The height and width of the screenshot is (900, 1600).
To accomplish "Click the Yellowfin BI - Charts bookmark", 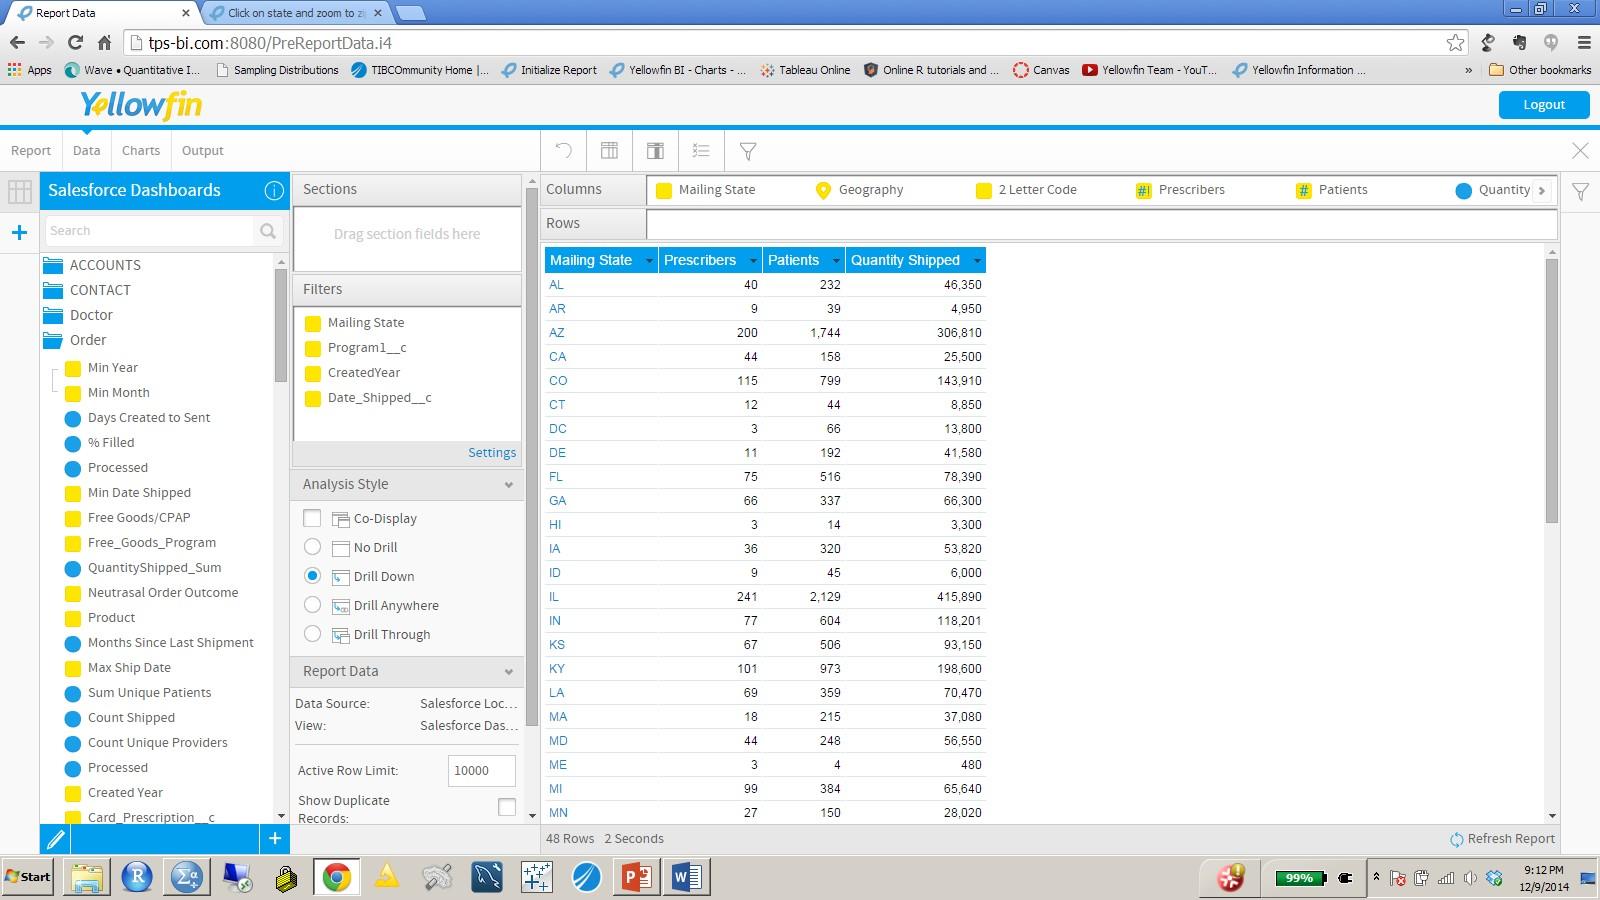I will pos(677,70).
